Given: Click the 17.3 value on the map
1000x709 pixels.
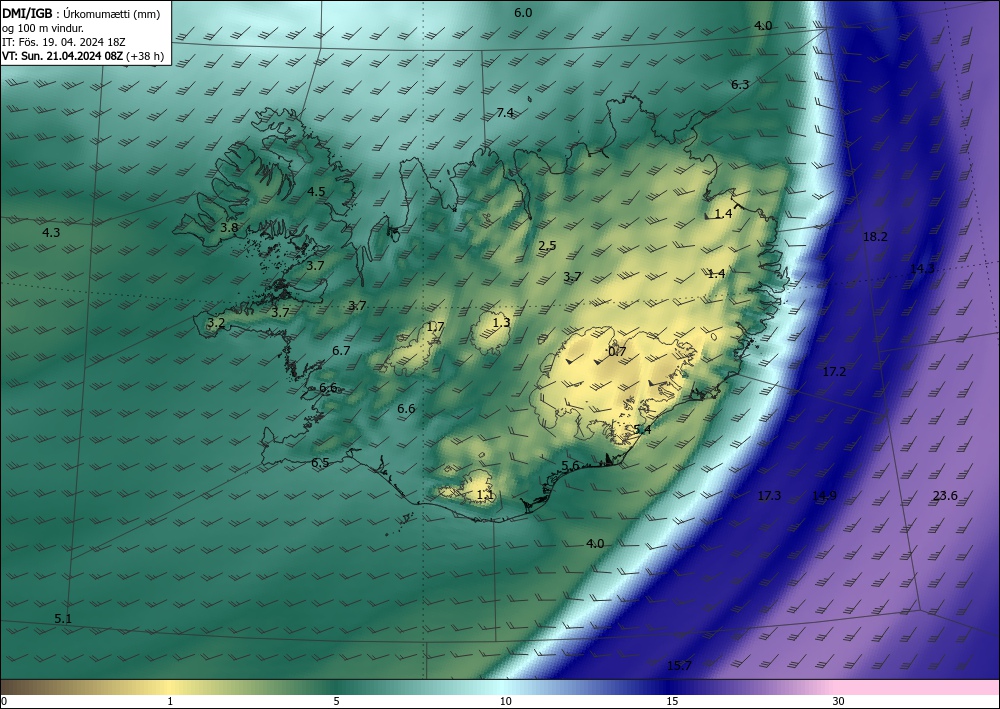Looking at the screenshot, I should (769, 495).
